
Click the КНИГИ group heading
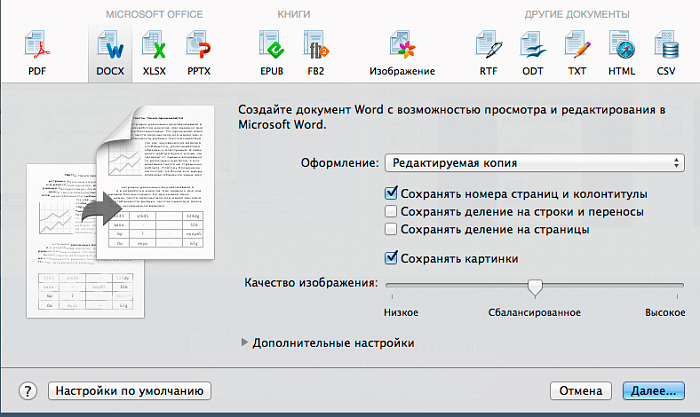[x=294, y=14]
